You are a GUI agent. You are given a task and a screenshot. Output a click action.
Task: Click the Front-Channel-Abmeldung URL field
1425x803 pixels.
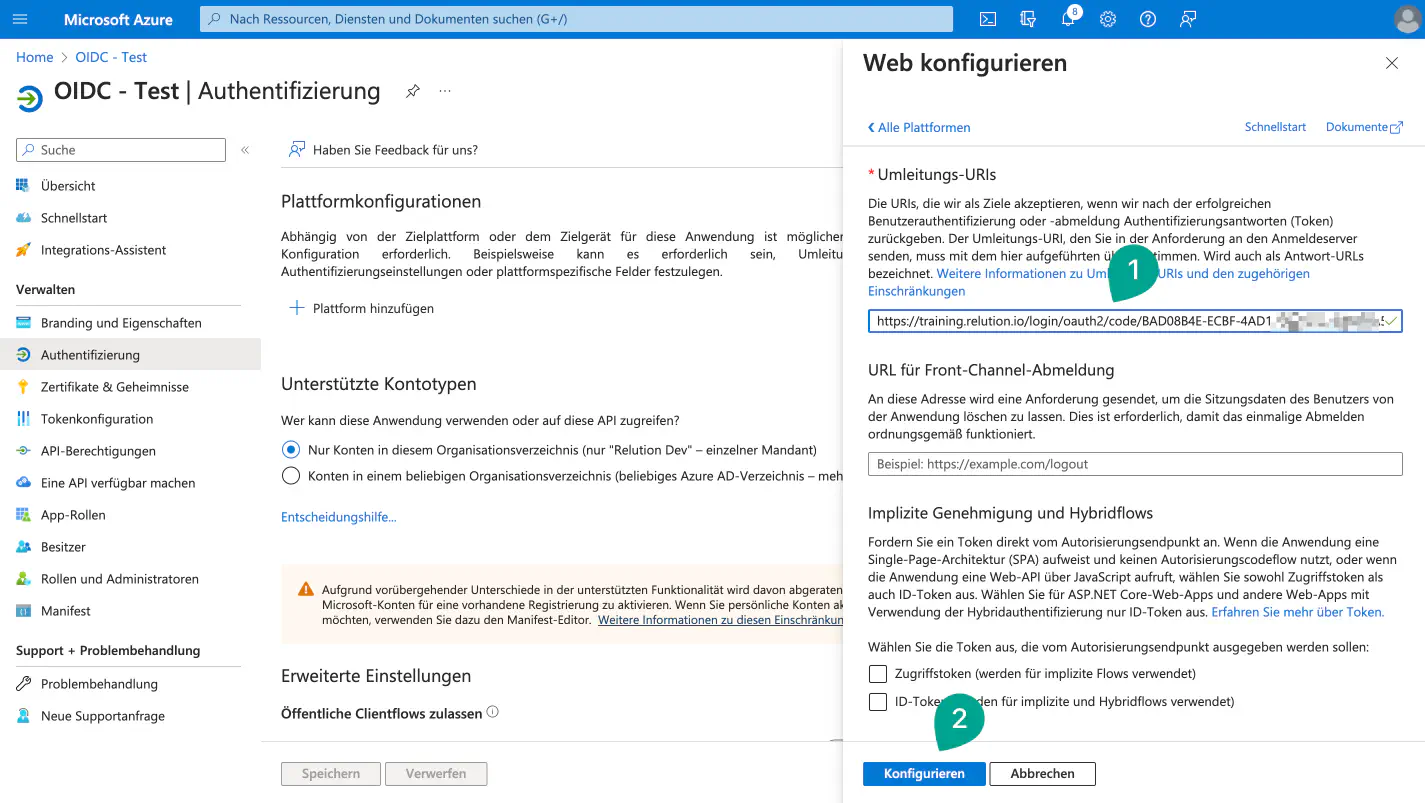pos(1135,464)
